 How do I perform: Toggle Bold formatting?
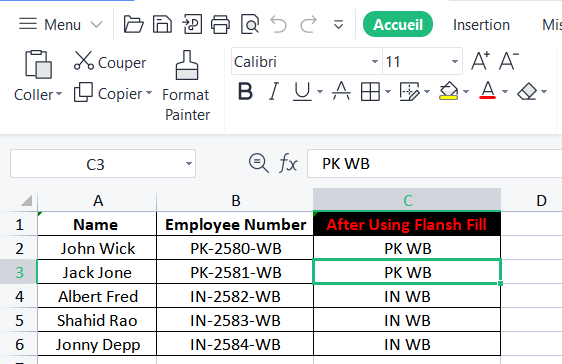[x=246, y=92]
